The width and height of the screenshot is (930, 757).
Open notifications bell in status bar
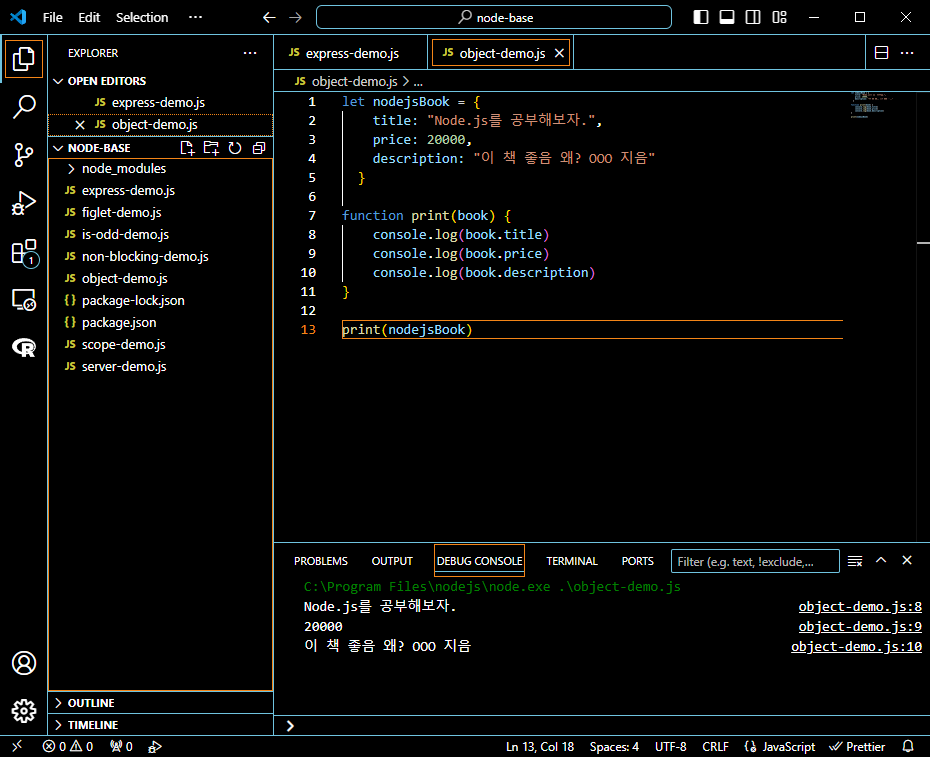pyautogui.click(x=907, y=746)
